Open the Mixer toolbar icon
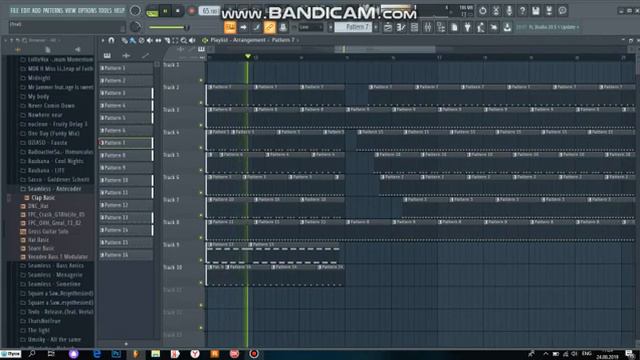This screenshot has height=360, width=640. click(x=428, y=27)
